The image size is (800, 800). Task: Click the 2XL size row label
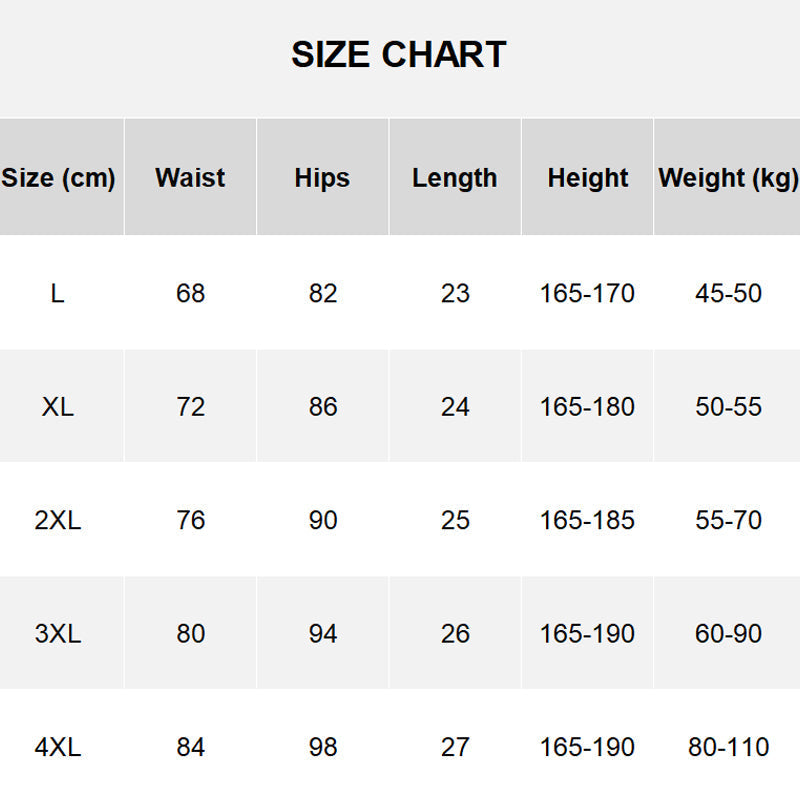(x=58, y=520)
